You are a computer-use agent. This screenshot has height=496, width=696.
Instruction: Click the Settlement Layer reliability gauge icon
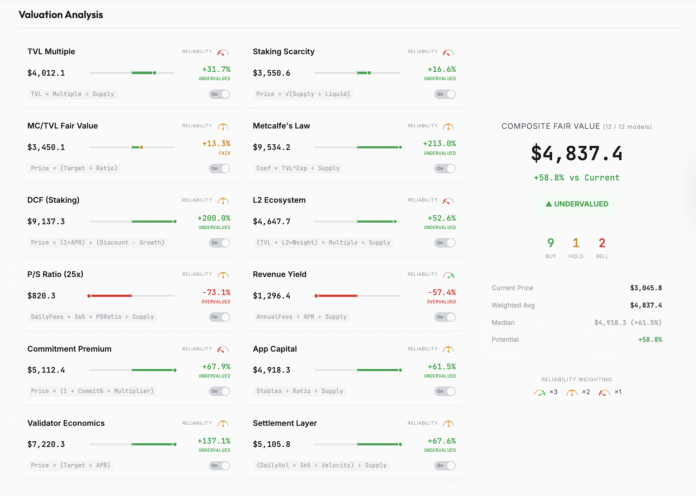coord(448,424)
